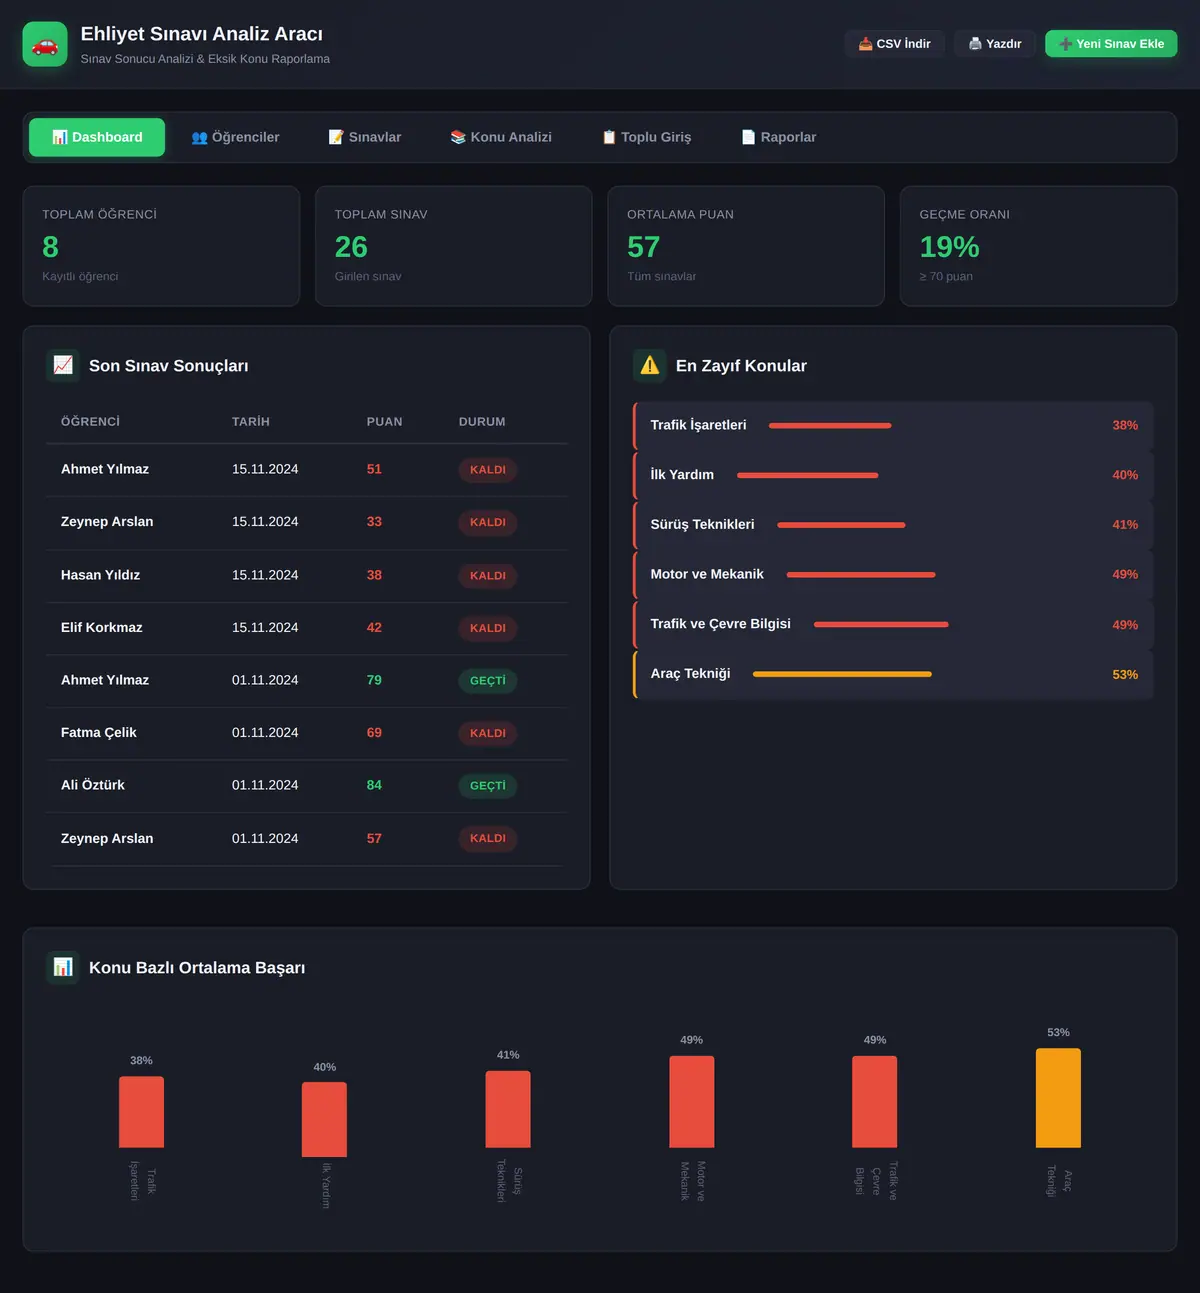Image resolution: width=1200 pixels, height=1293 pixels.
Task: Click the Trafik İşaretleri progress bar
Action: coord(830,425)
